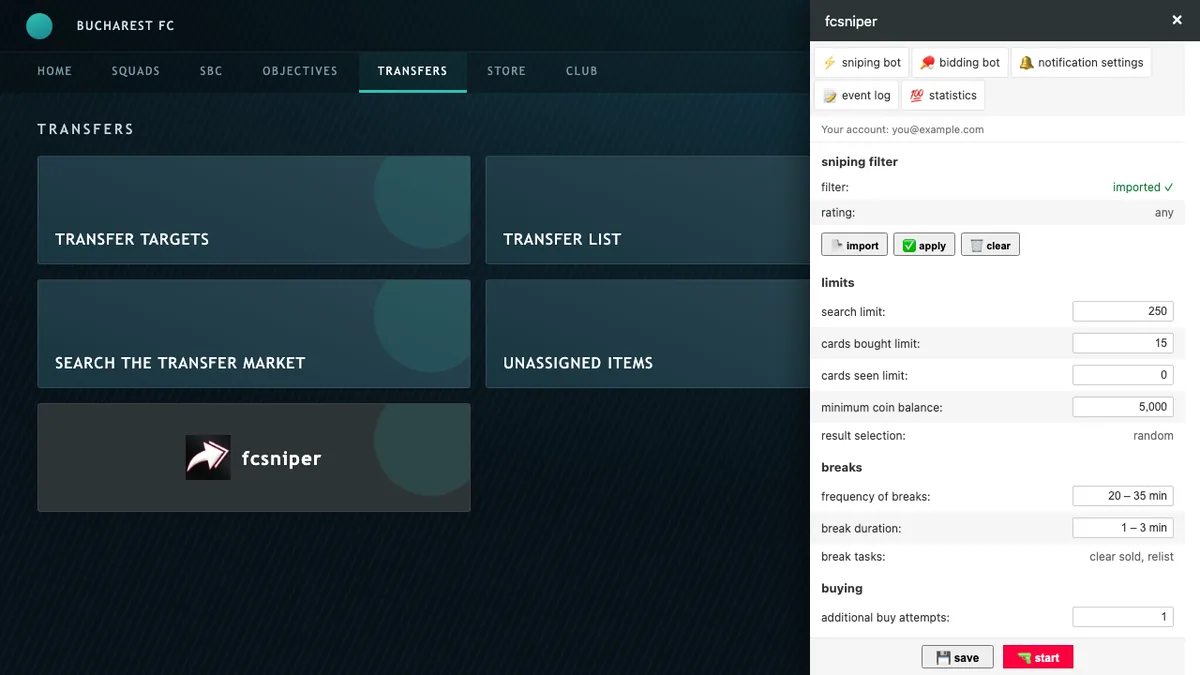This screenshot has width=1200, height=675.
Task: Open the CLUB nav item
Action: coord(581,71)
